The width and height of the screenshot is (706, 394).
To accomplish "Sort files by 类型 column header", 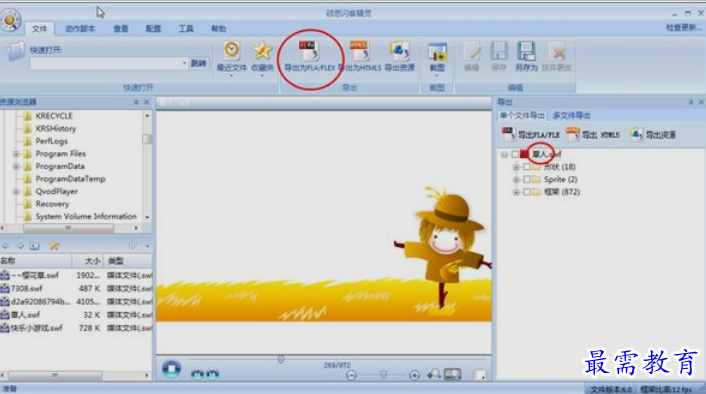I will pyautogui.click(x=128, y=261).
